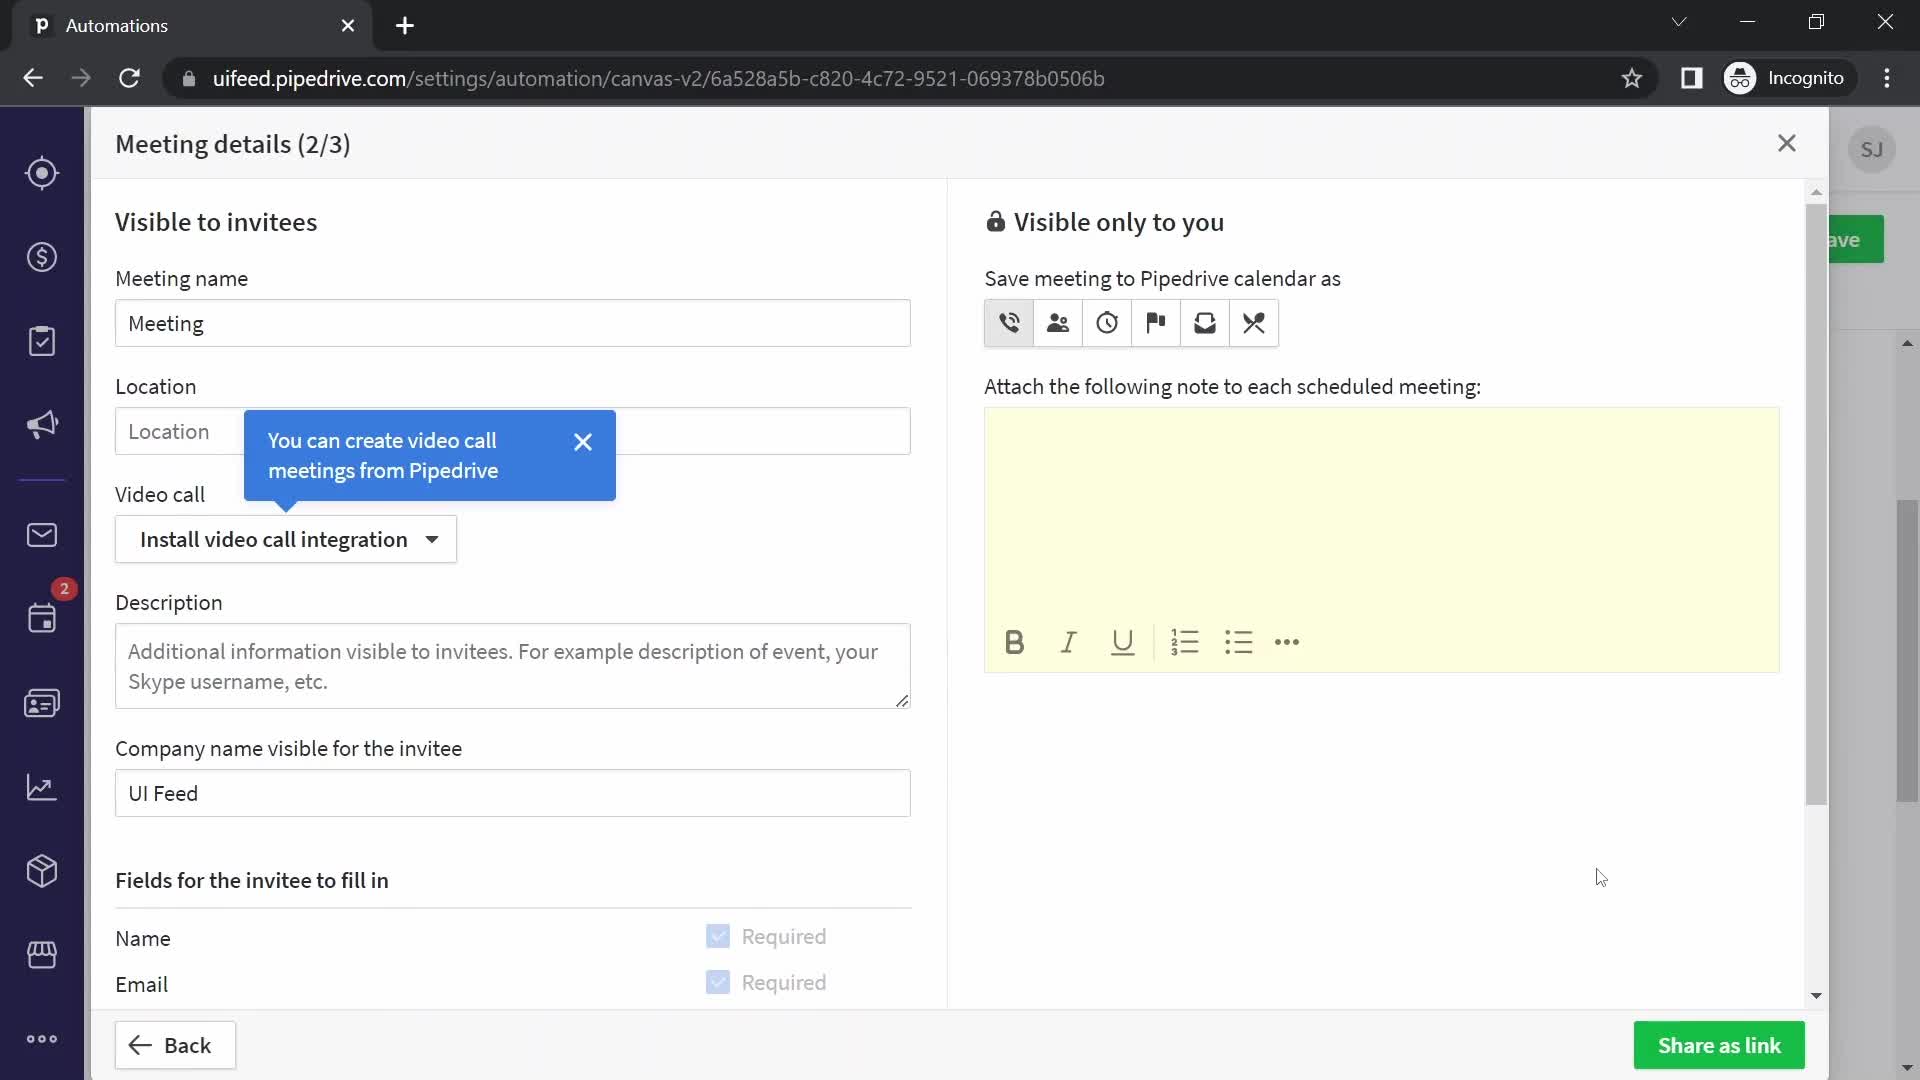Image resolution: width=1920 pixels, height=1080 pixels.
Task: Select the attendees/people icon for calendar
Action: pos(1058,323)
